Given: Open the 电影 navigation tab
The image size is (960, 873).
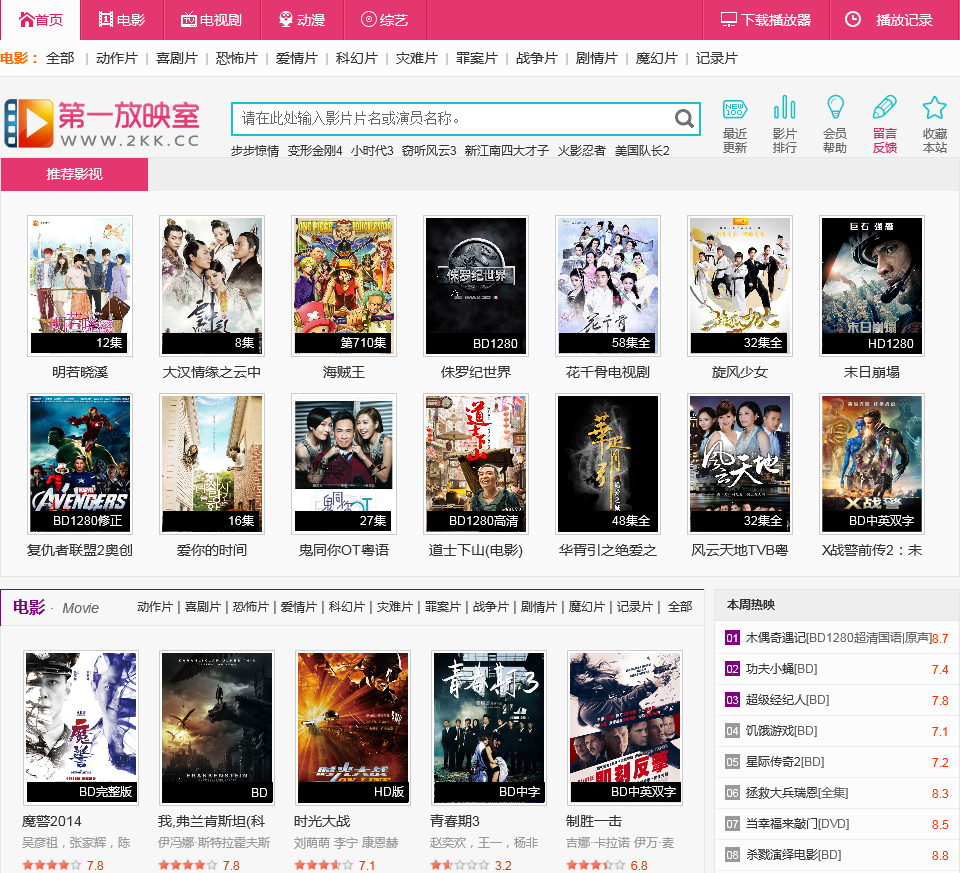Looking at the screenshot, I should click(122, 20).
